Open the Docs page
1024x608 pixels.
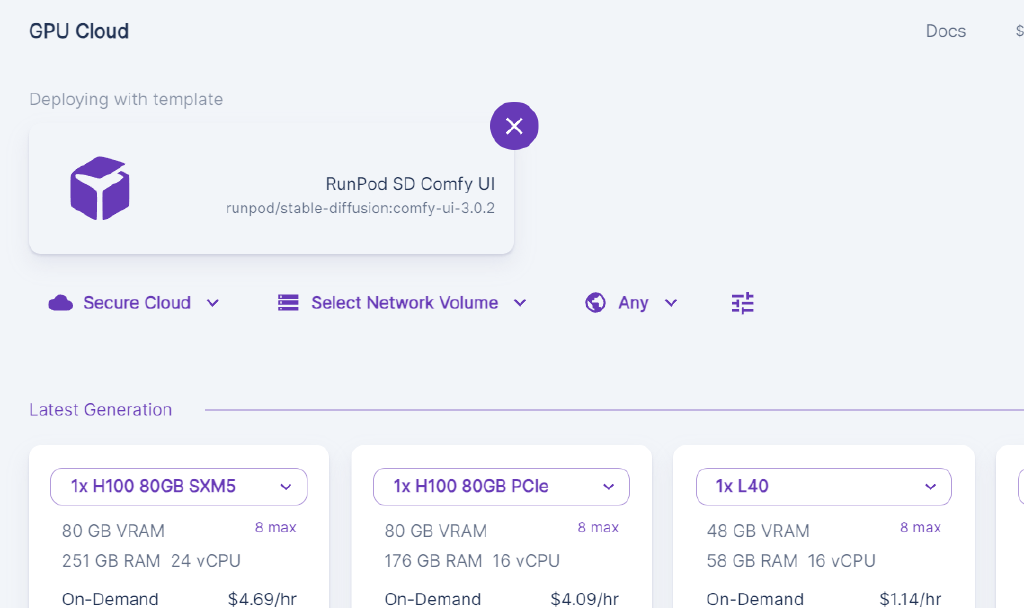945,31
